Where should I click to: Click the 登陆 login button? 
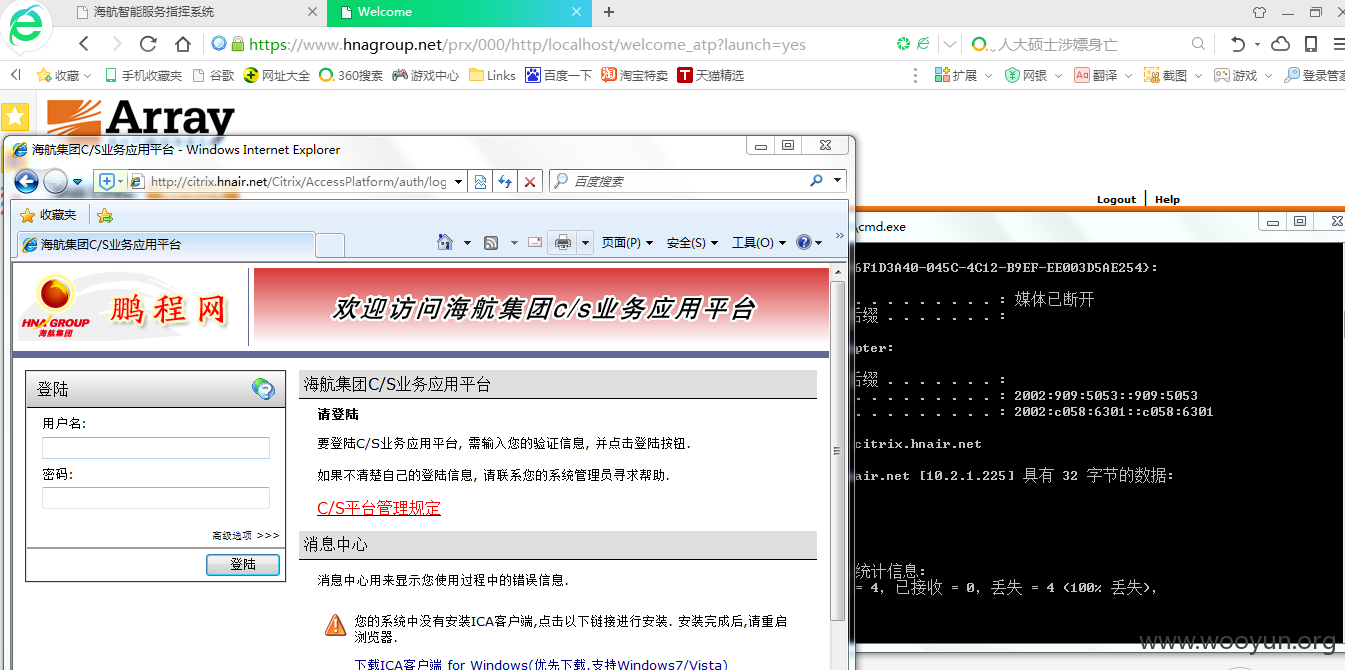[243, 564]
